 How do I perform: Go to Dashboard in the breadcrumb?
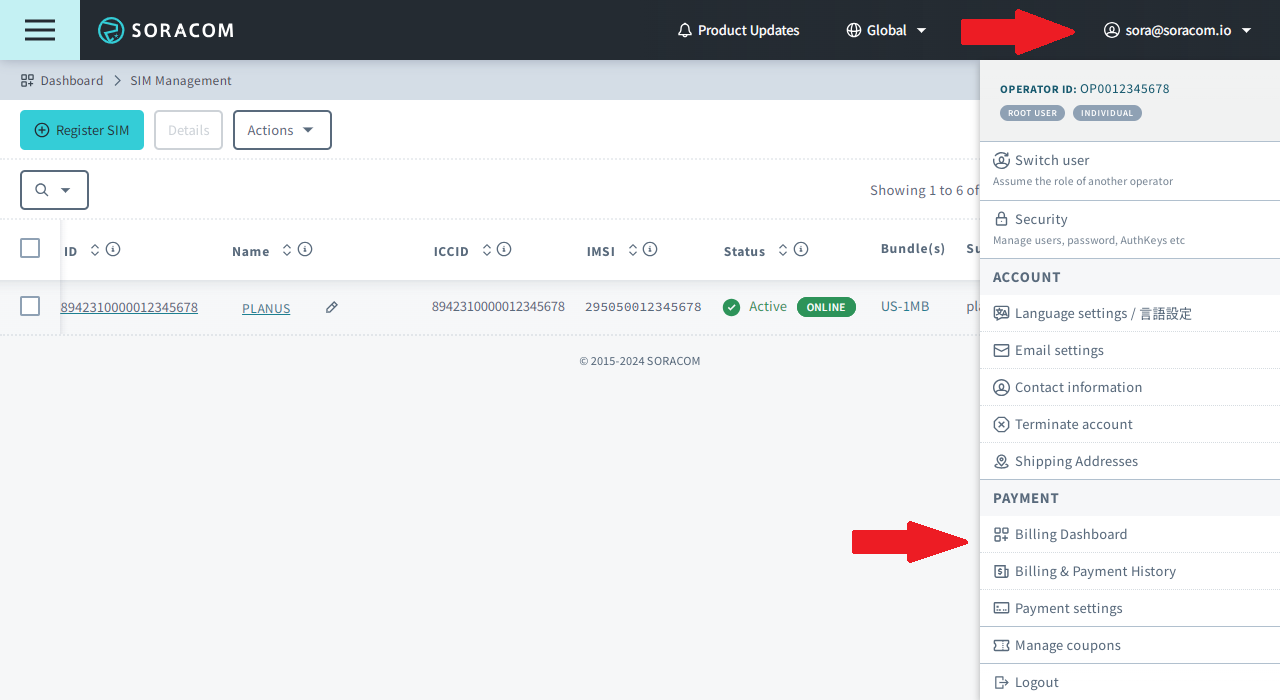tap(71, 80)
